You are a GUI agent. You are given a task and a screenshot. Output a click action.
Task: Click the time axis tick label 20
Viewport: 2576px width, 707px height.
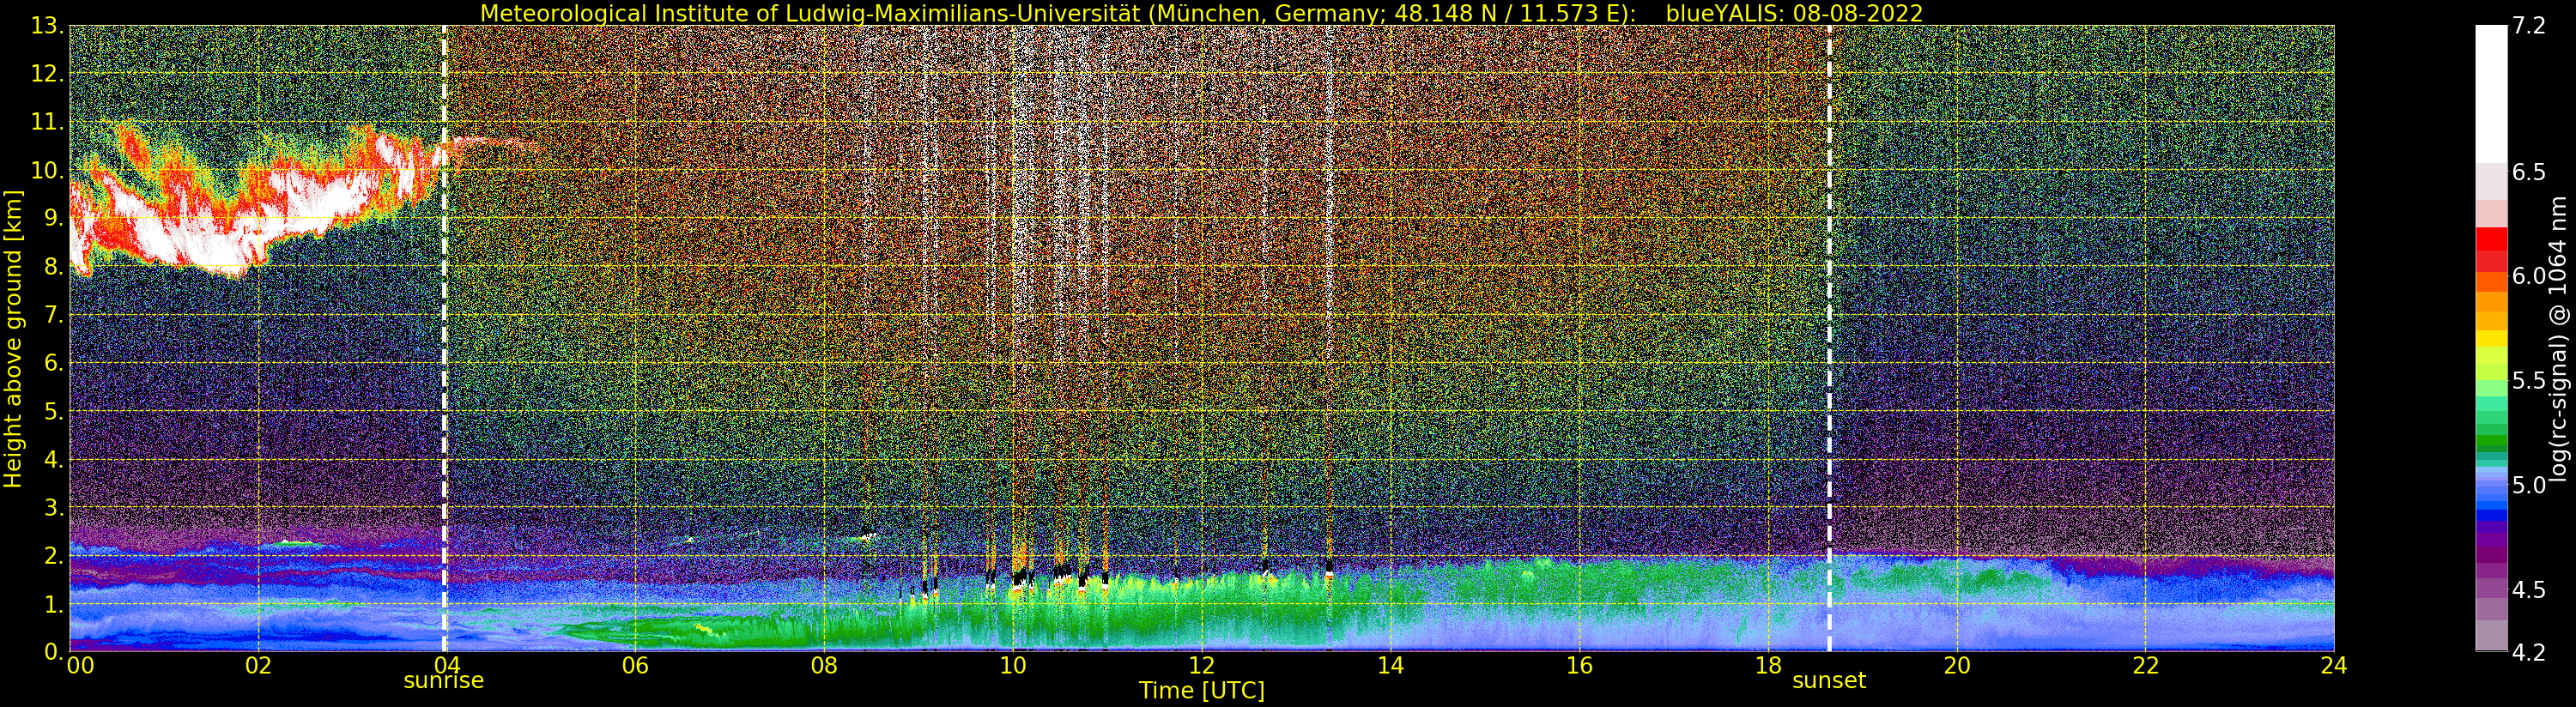point(1956,665)
